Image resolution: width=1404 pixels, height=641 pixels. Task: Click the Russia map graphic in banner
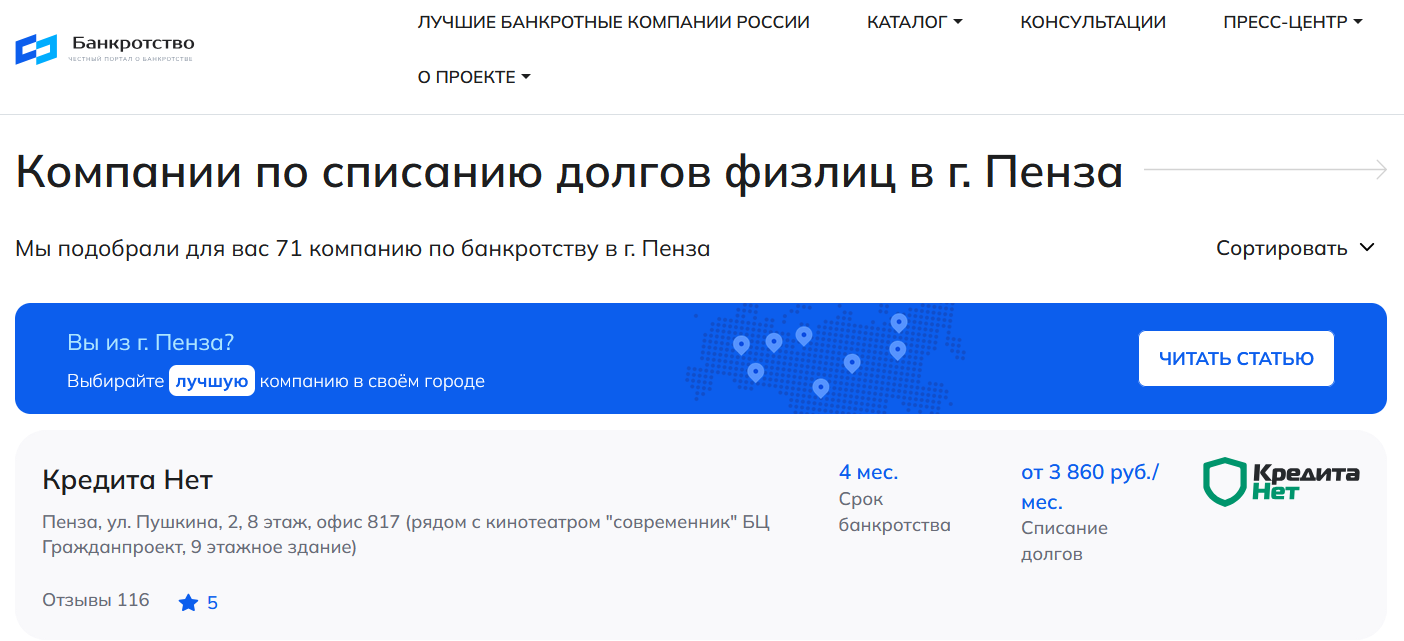826,358
